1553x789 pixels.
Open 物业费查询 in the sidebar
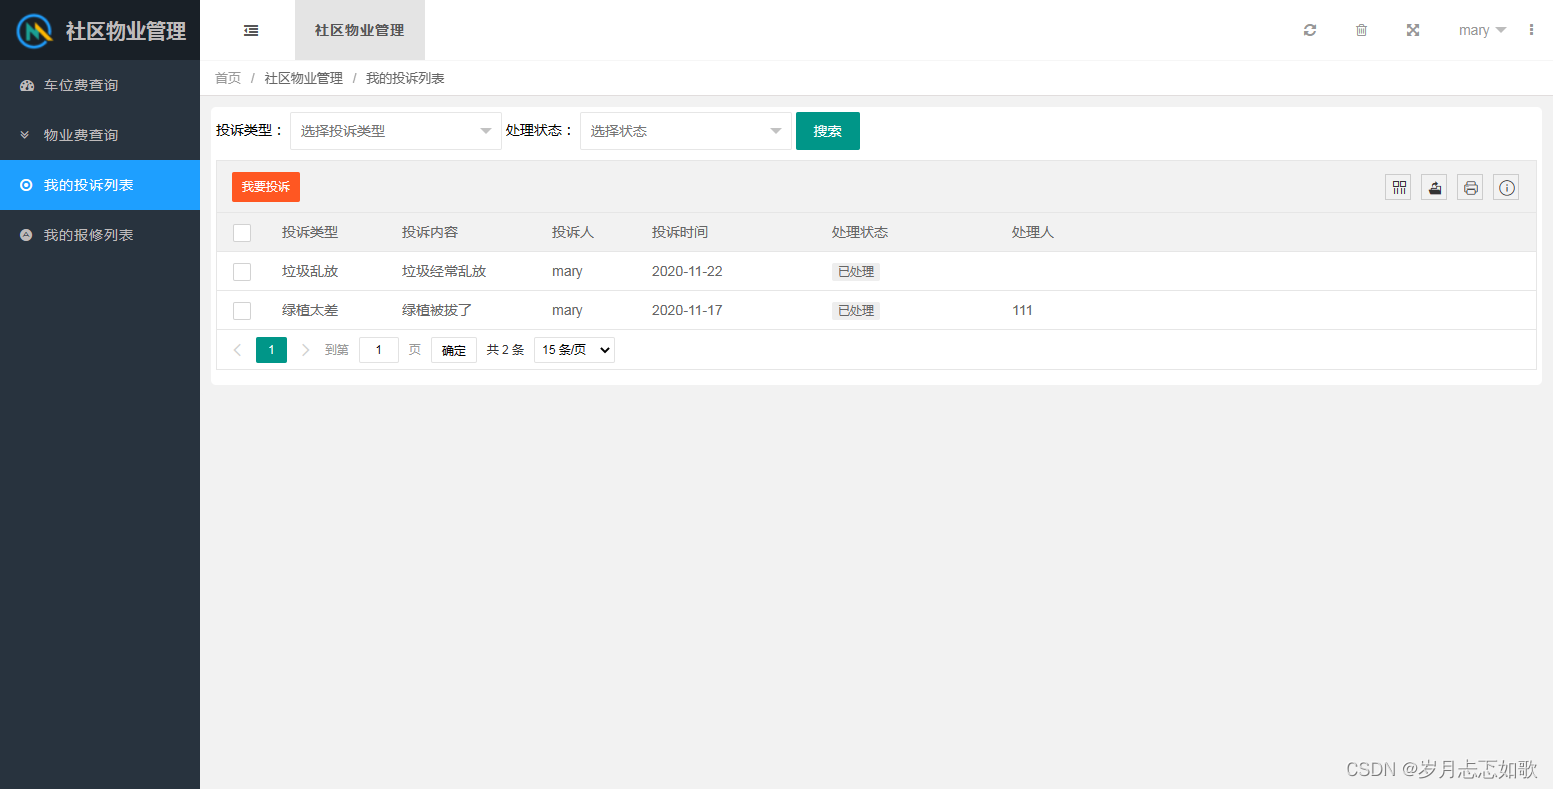[x=100, y=135]
